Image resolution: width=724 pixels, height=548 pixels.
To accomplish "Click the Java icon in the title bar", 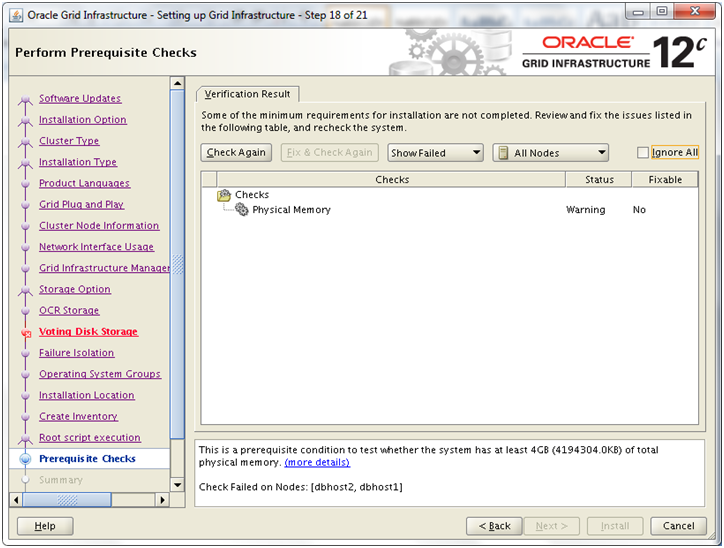I will click(16, 15).
